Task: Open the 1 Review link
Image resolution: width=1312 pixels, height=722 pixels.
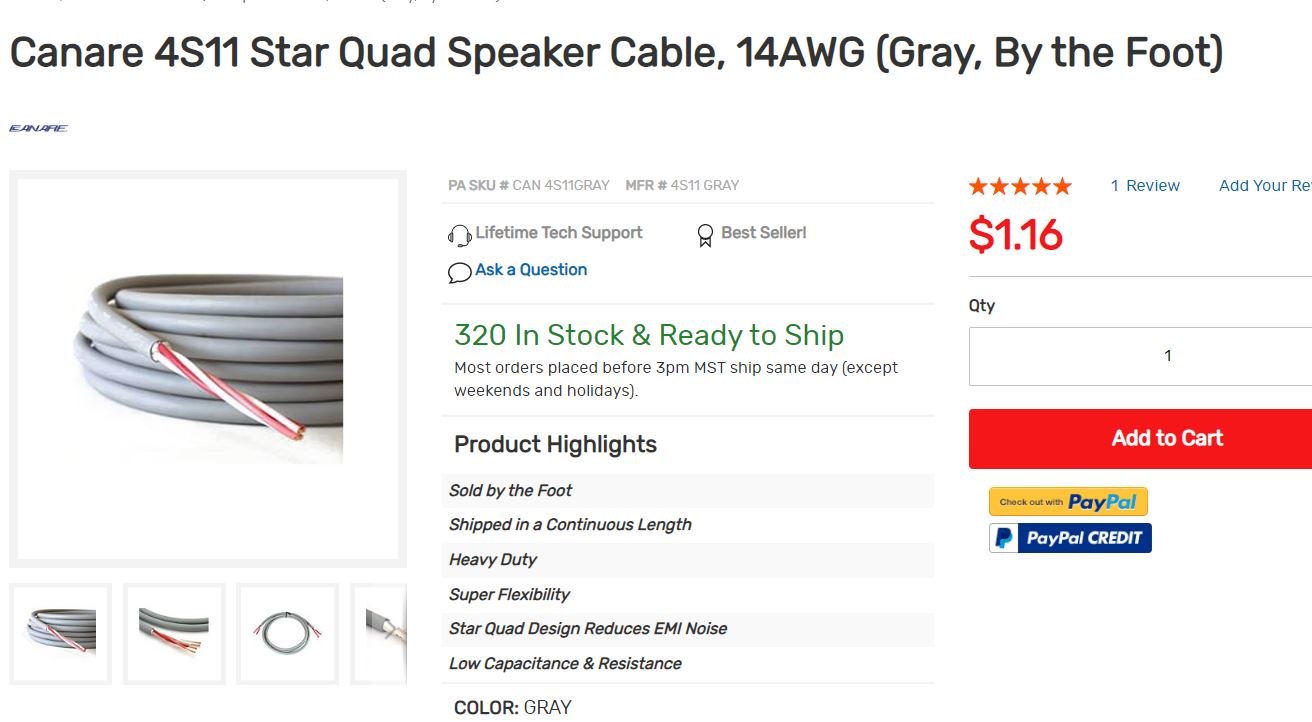Action: [1145, 186]
